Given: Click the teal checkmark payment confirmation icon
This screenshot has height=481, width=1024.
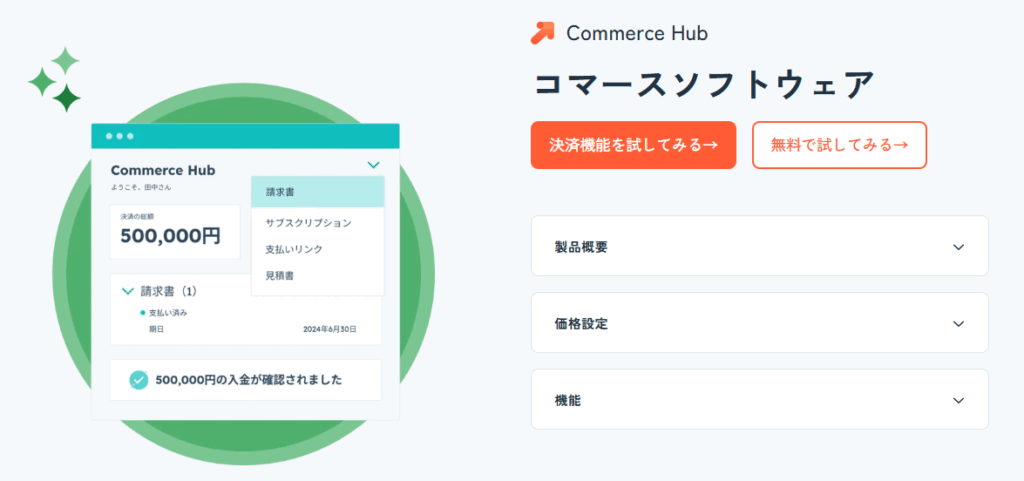Looking at the screenshot, I should [x=138, y=380].
